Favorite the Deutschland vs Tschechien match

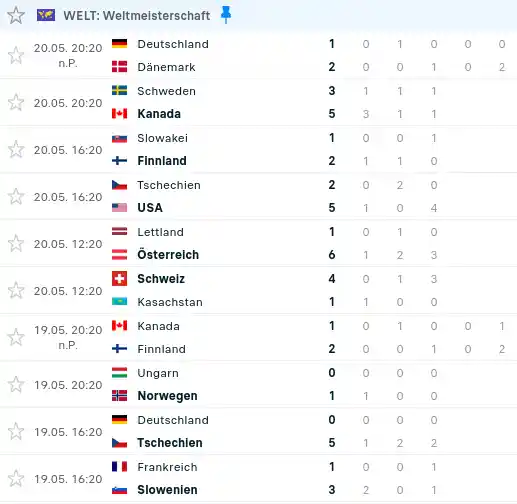coord(16,431)
